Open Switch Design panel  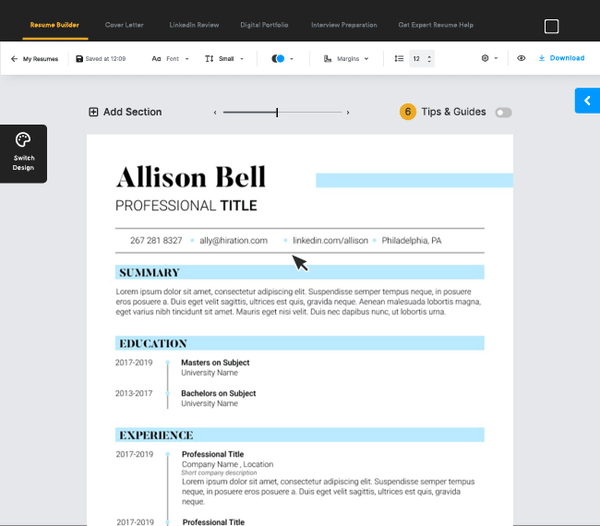click(23, 153)
